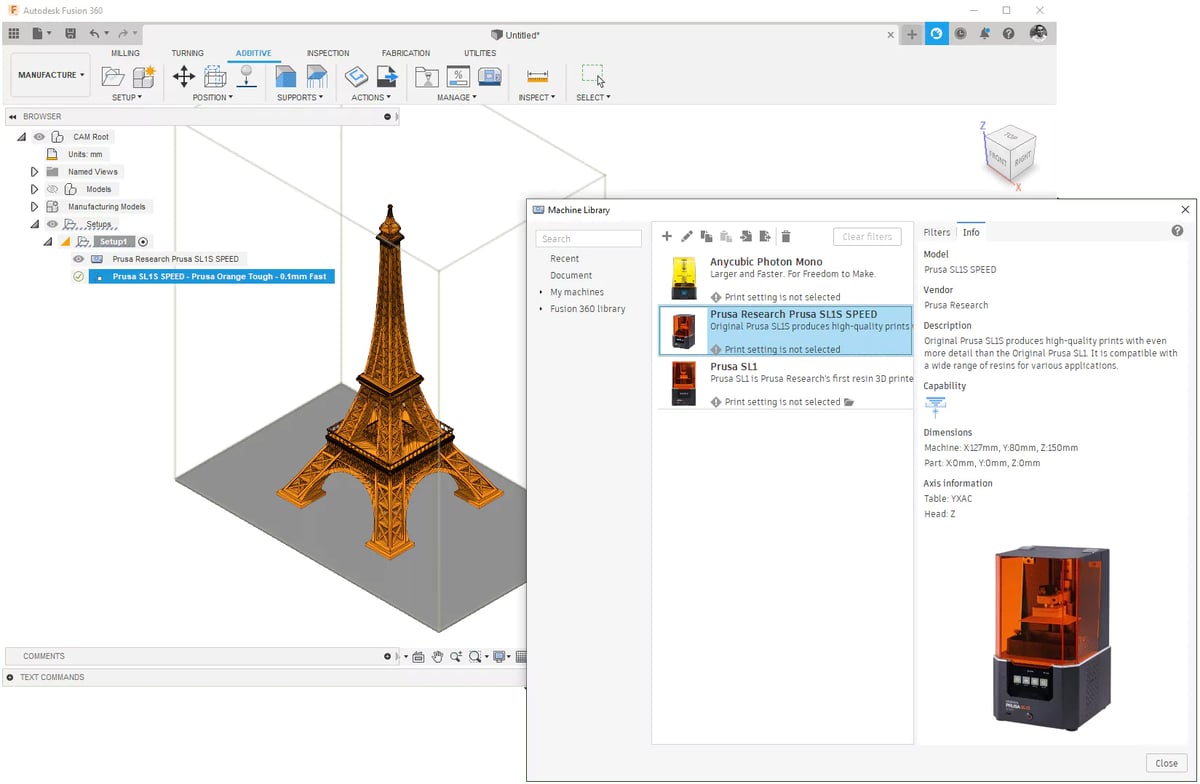Close the Machine Library with Close button
The image size is (1200, 784).
[1166, 763]
